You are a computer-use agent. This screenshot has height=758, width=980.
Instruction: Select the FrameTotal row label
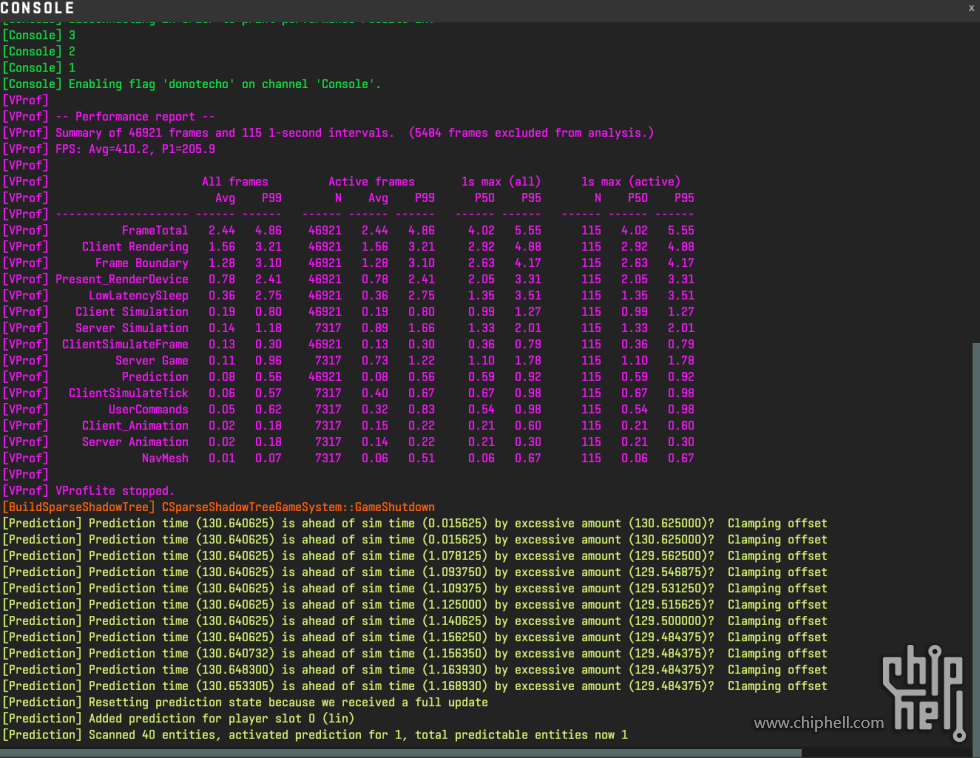(155, 230)
